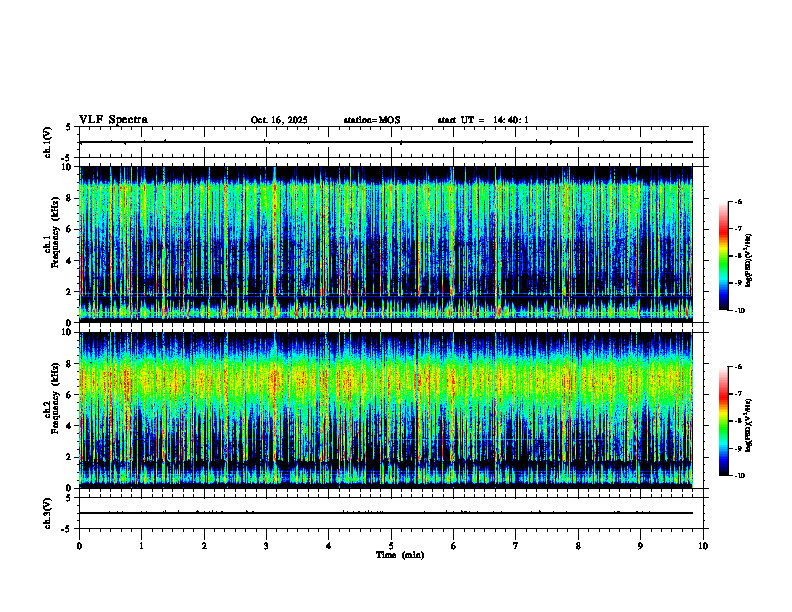Image resolution: width=792 pixels, height=612 pixels.
Task: Click time axis tick label "5"
Action: coord(391,546)
